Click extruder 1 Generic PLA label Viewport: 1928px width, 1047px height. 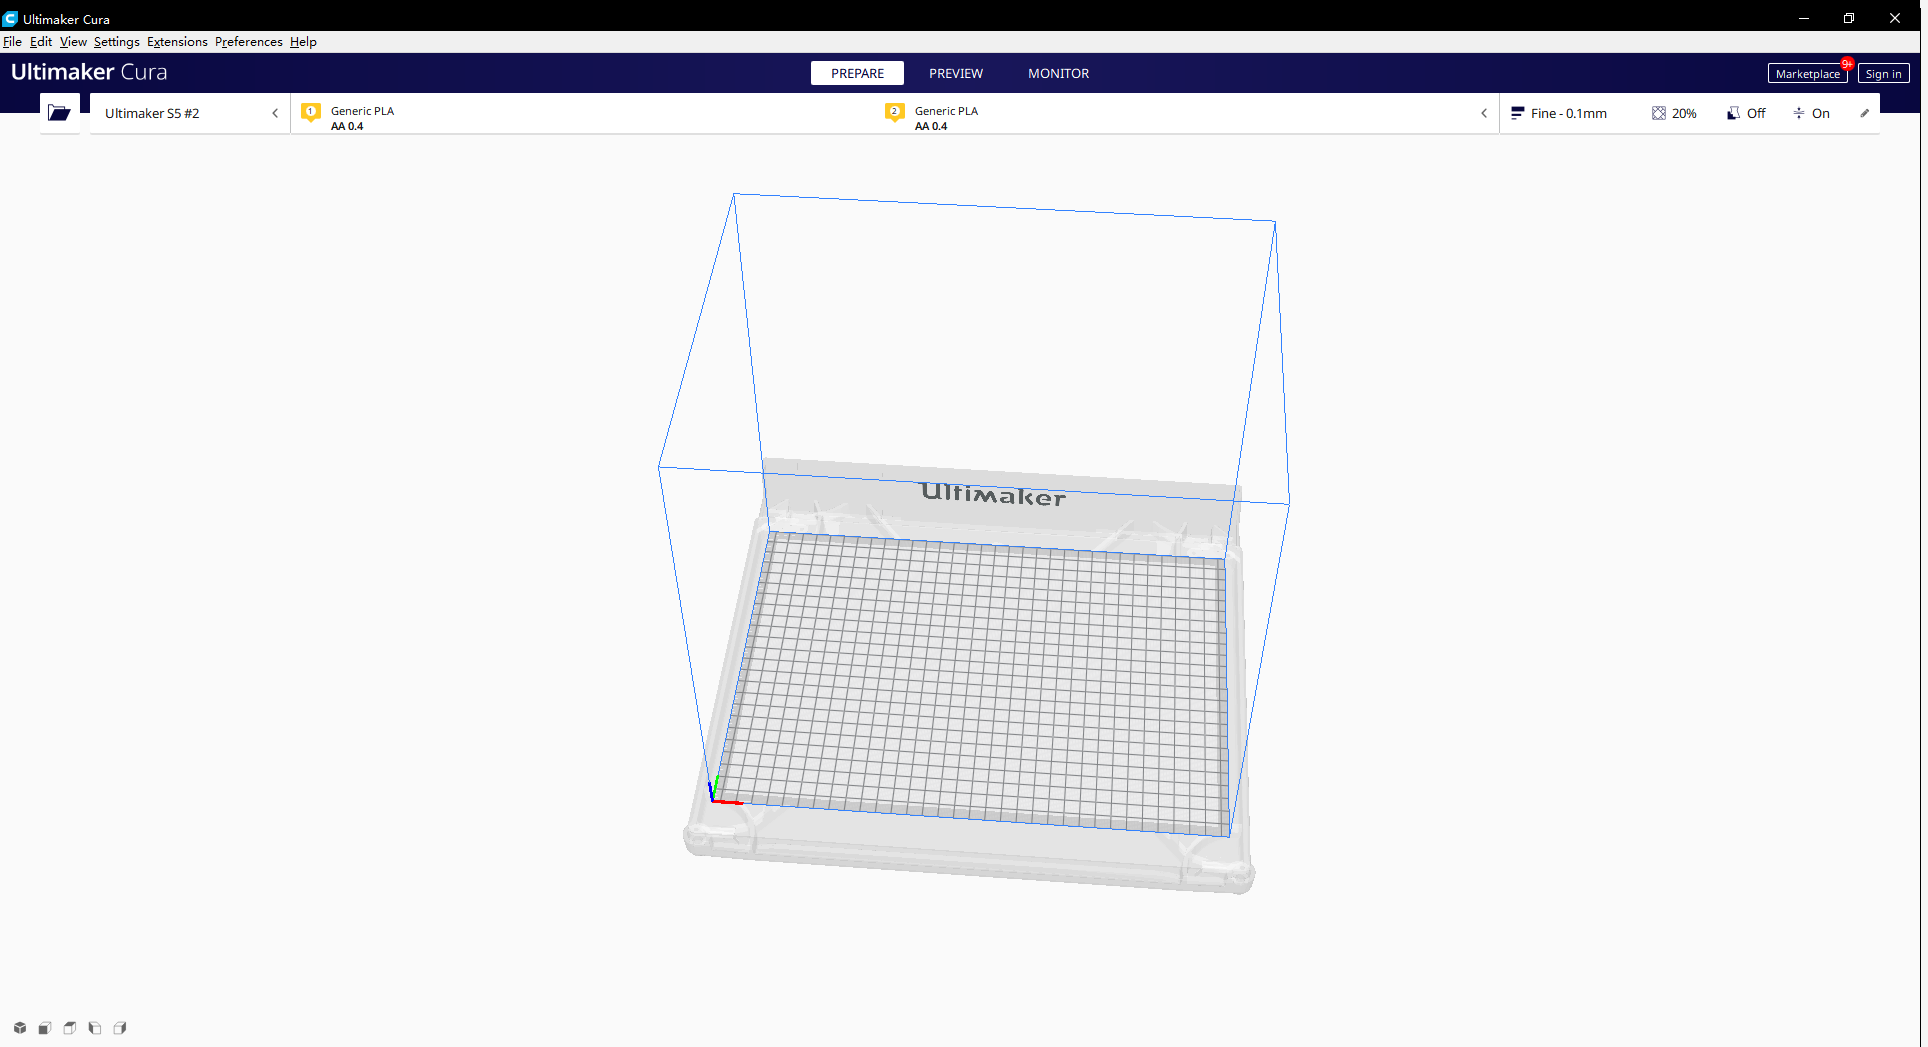click(362, 111)
